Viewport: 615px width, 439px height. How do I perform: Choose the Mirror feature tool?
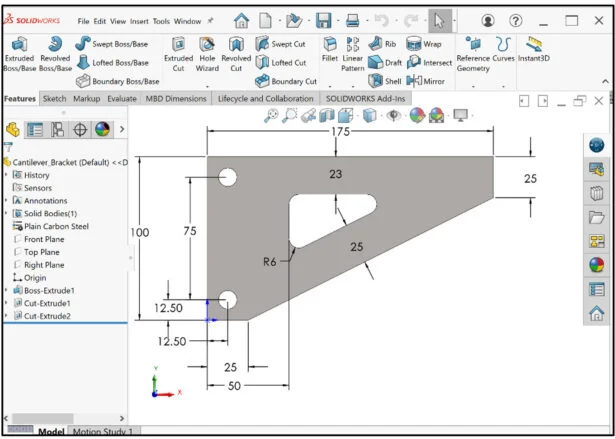(425, 81)
